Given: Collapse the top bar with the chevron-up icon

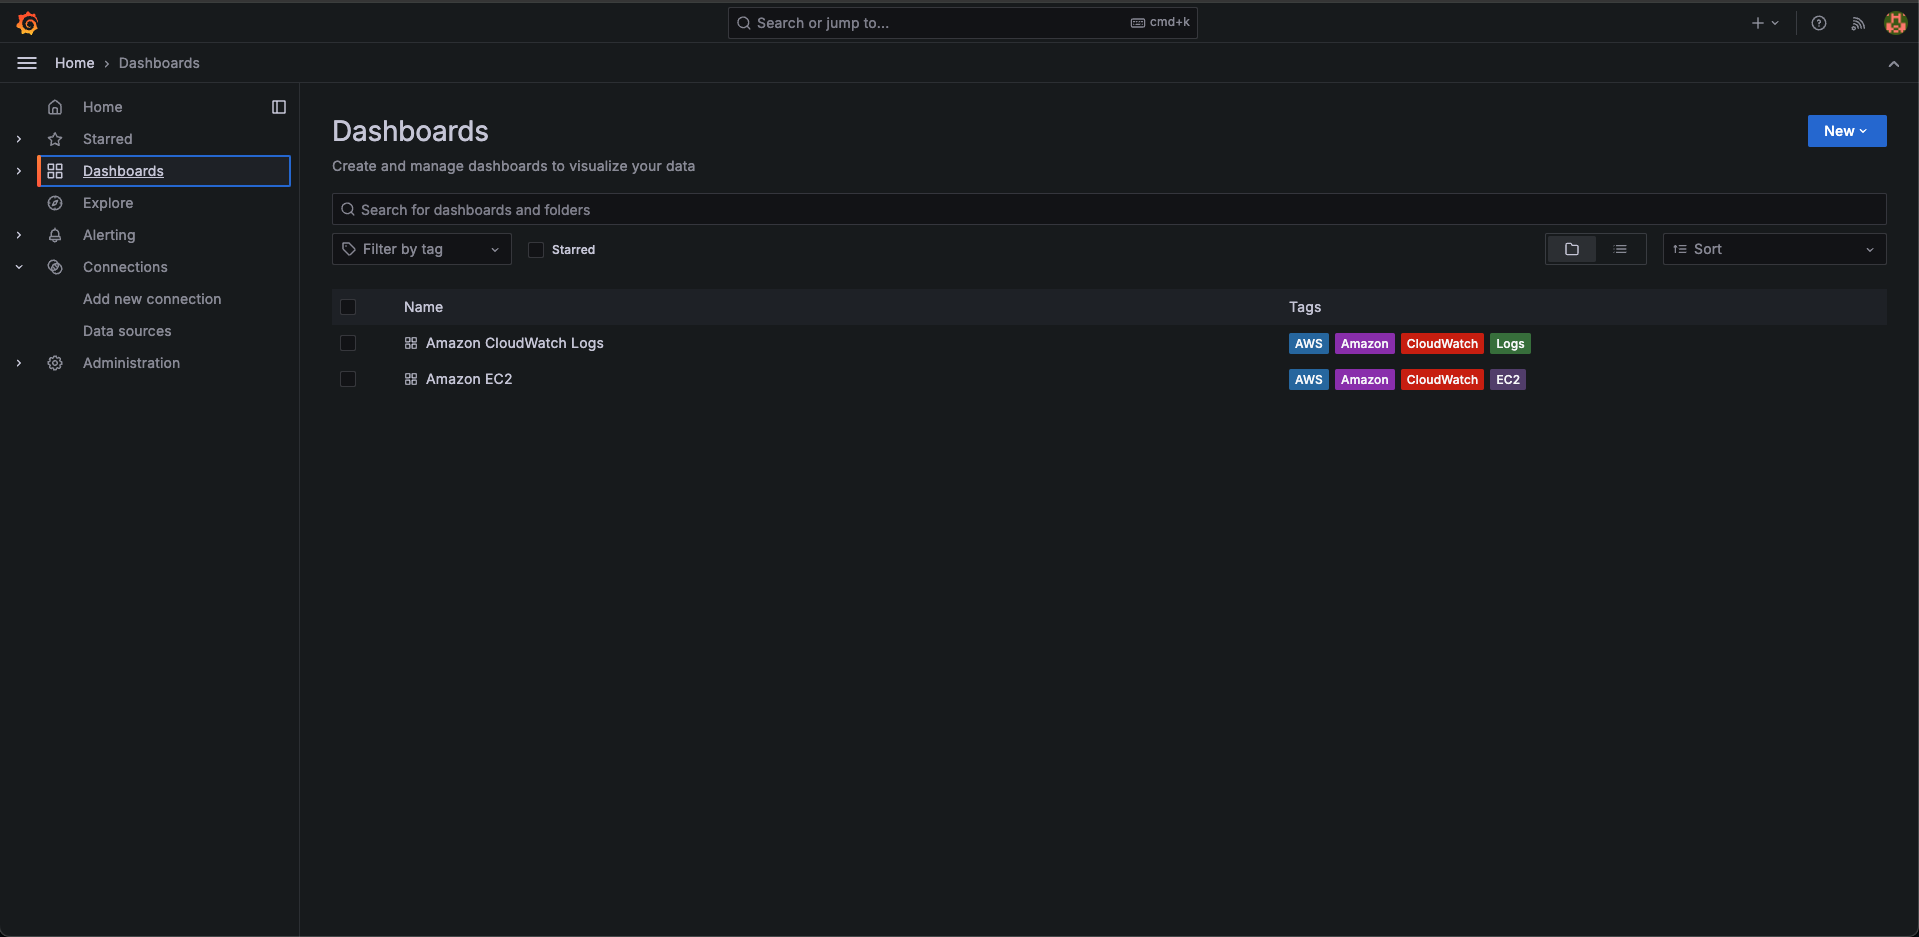Looking at the screenshot, I should click(1893, 63).
